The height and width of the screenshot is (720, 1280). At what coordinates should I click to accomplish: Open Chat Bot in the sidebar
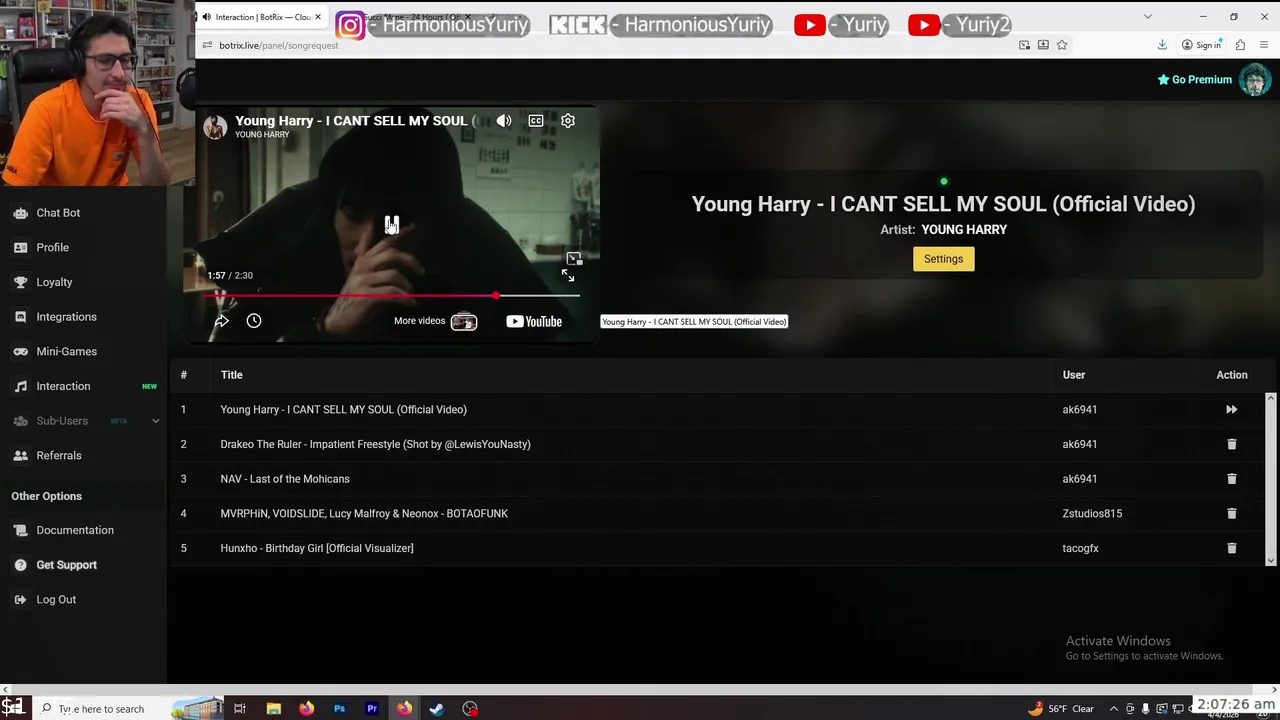[x=58, y=213]
